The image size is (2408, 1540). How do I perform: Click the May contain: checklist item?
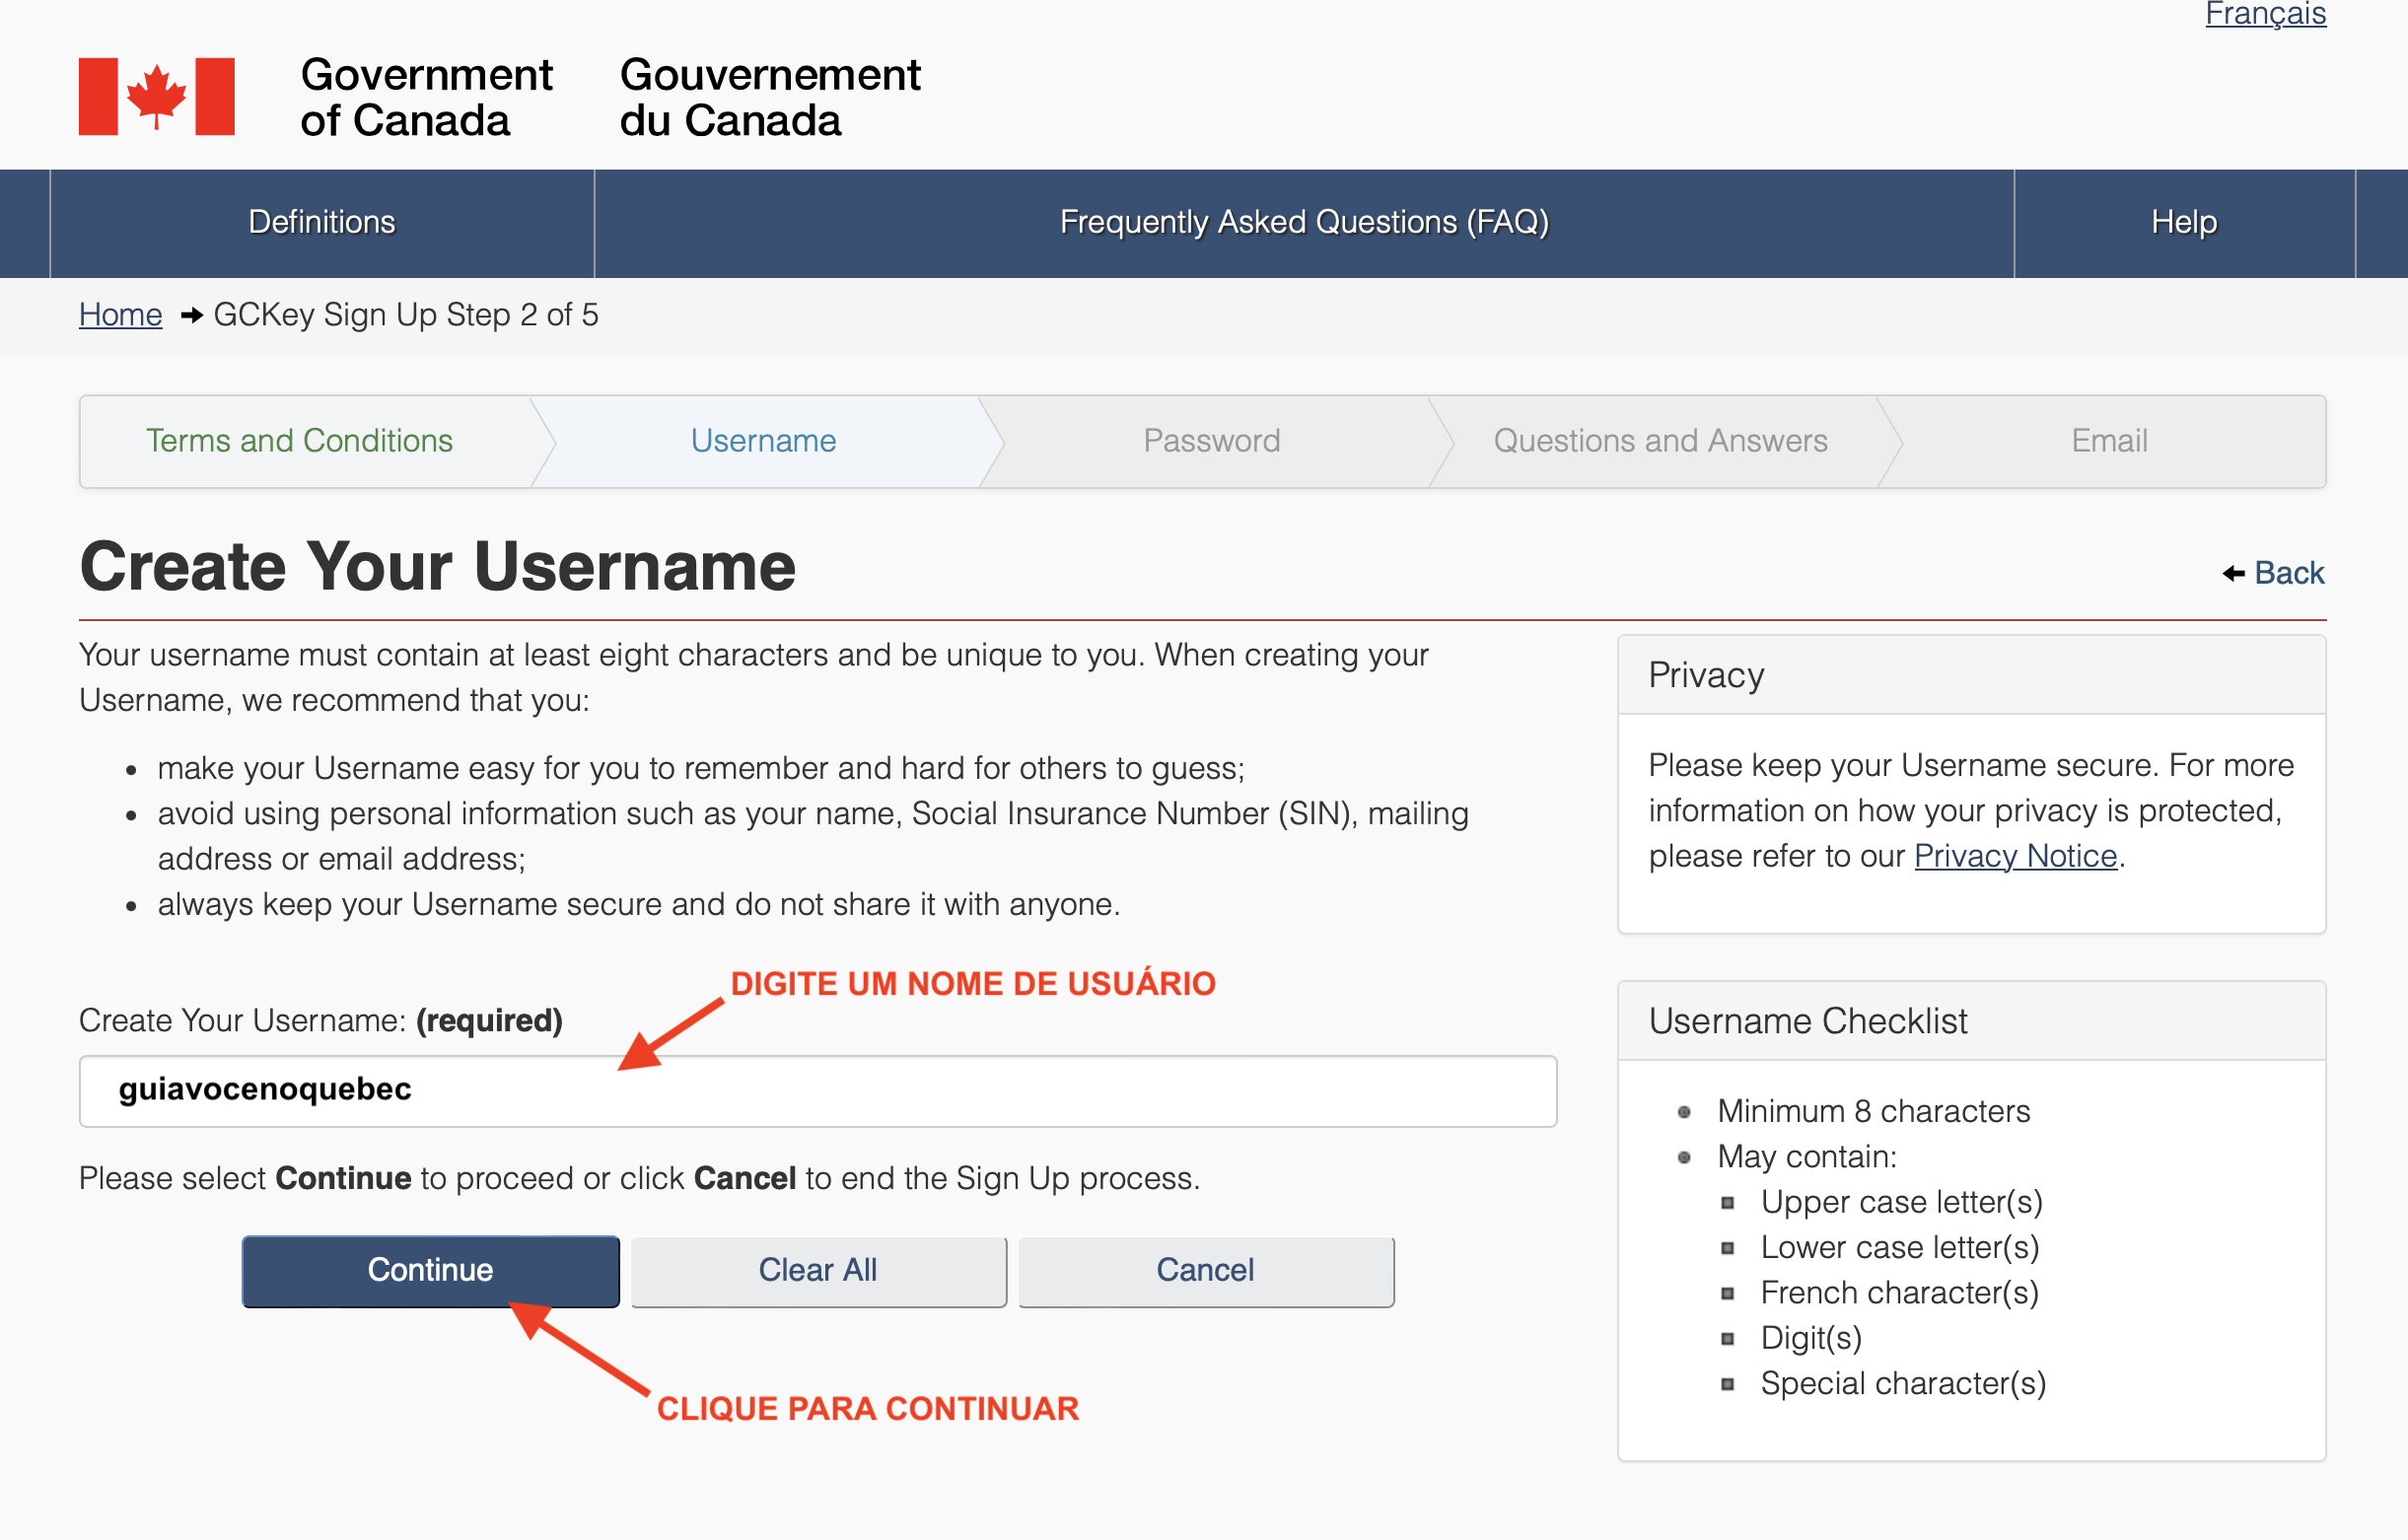click(1806, 1157)
